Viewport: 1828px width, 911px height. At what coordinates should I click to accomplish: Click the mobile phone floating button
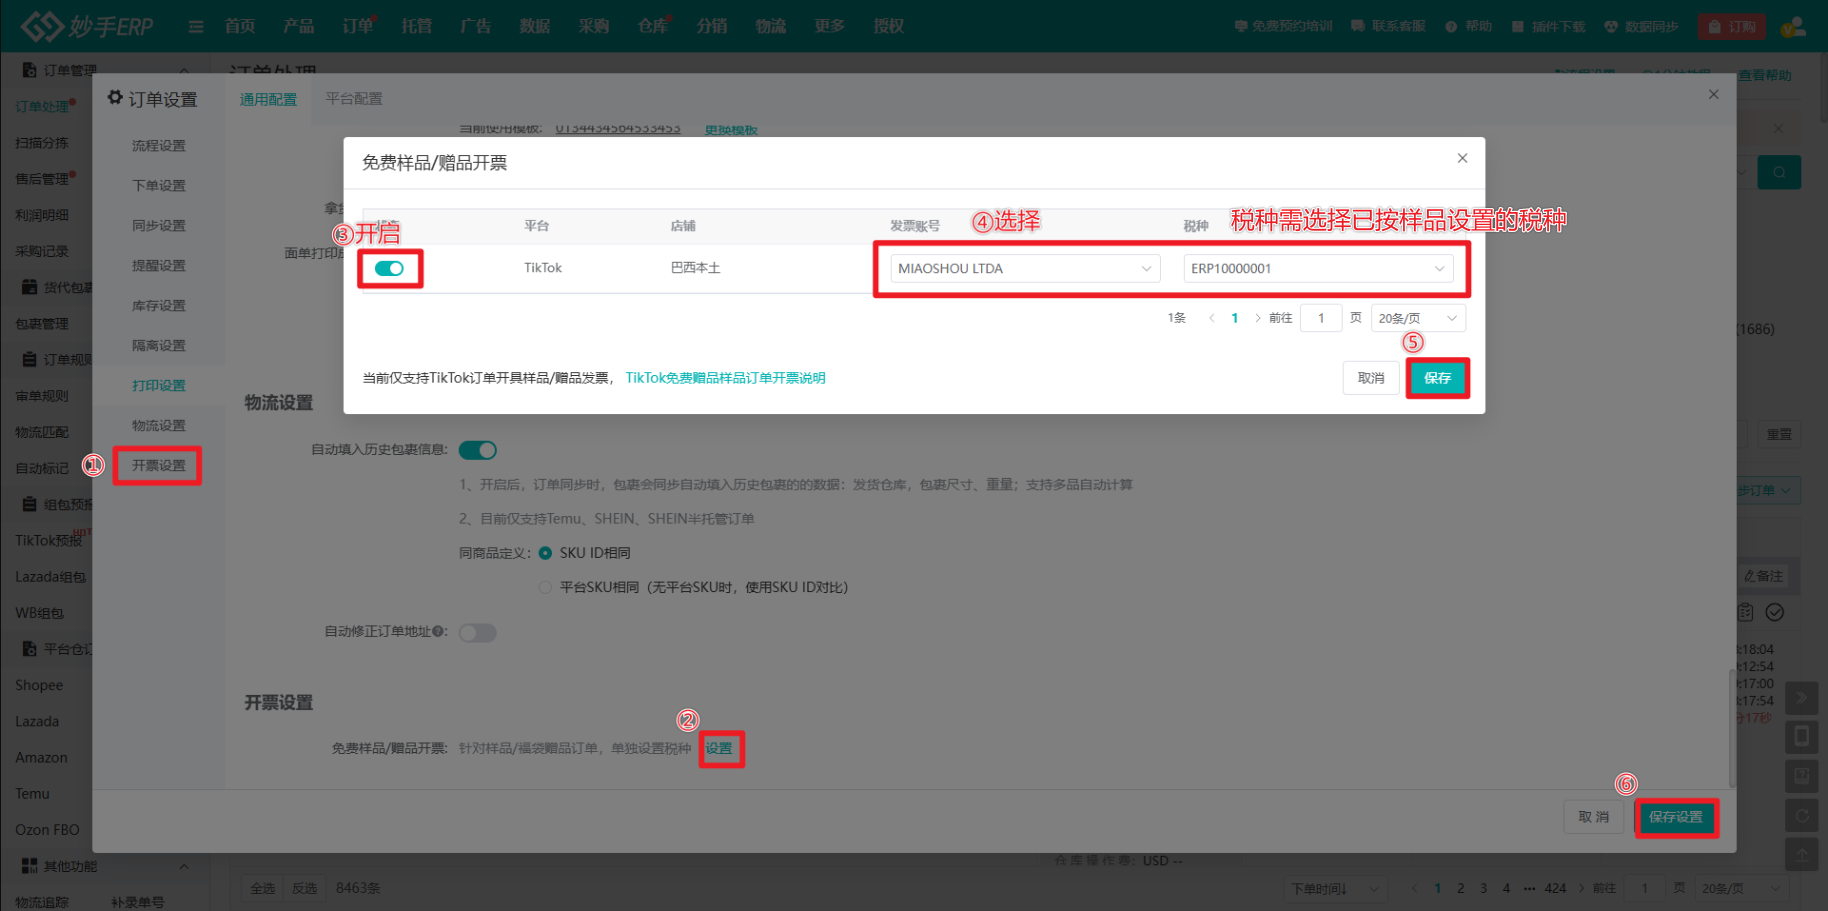(x=1802, y=737)
